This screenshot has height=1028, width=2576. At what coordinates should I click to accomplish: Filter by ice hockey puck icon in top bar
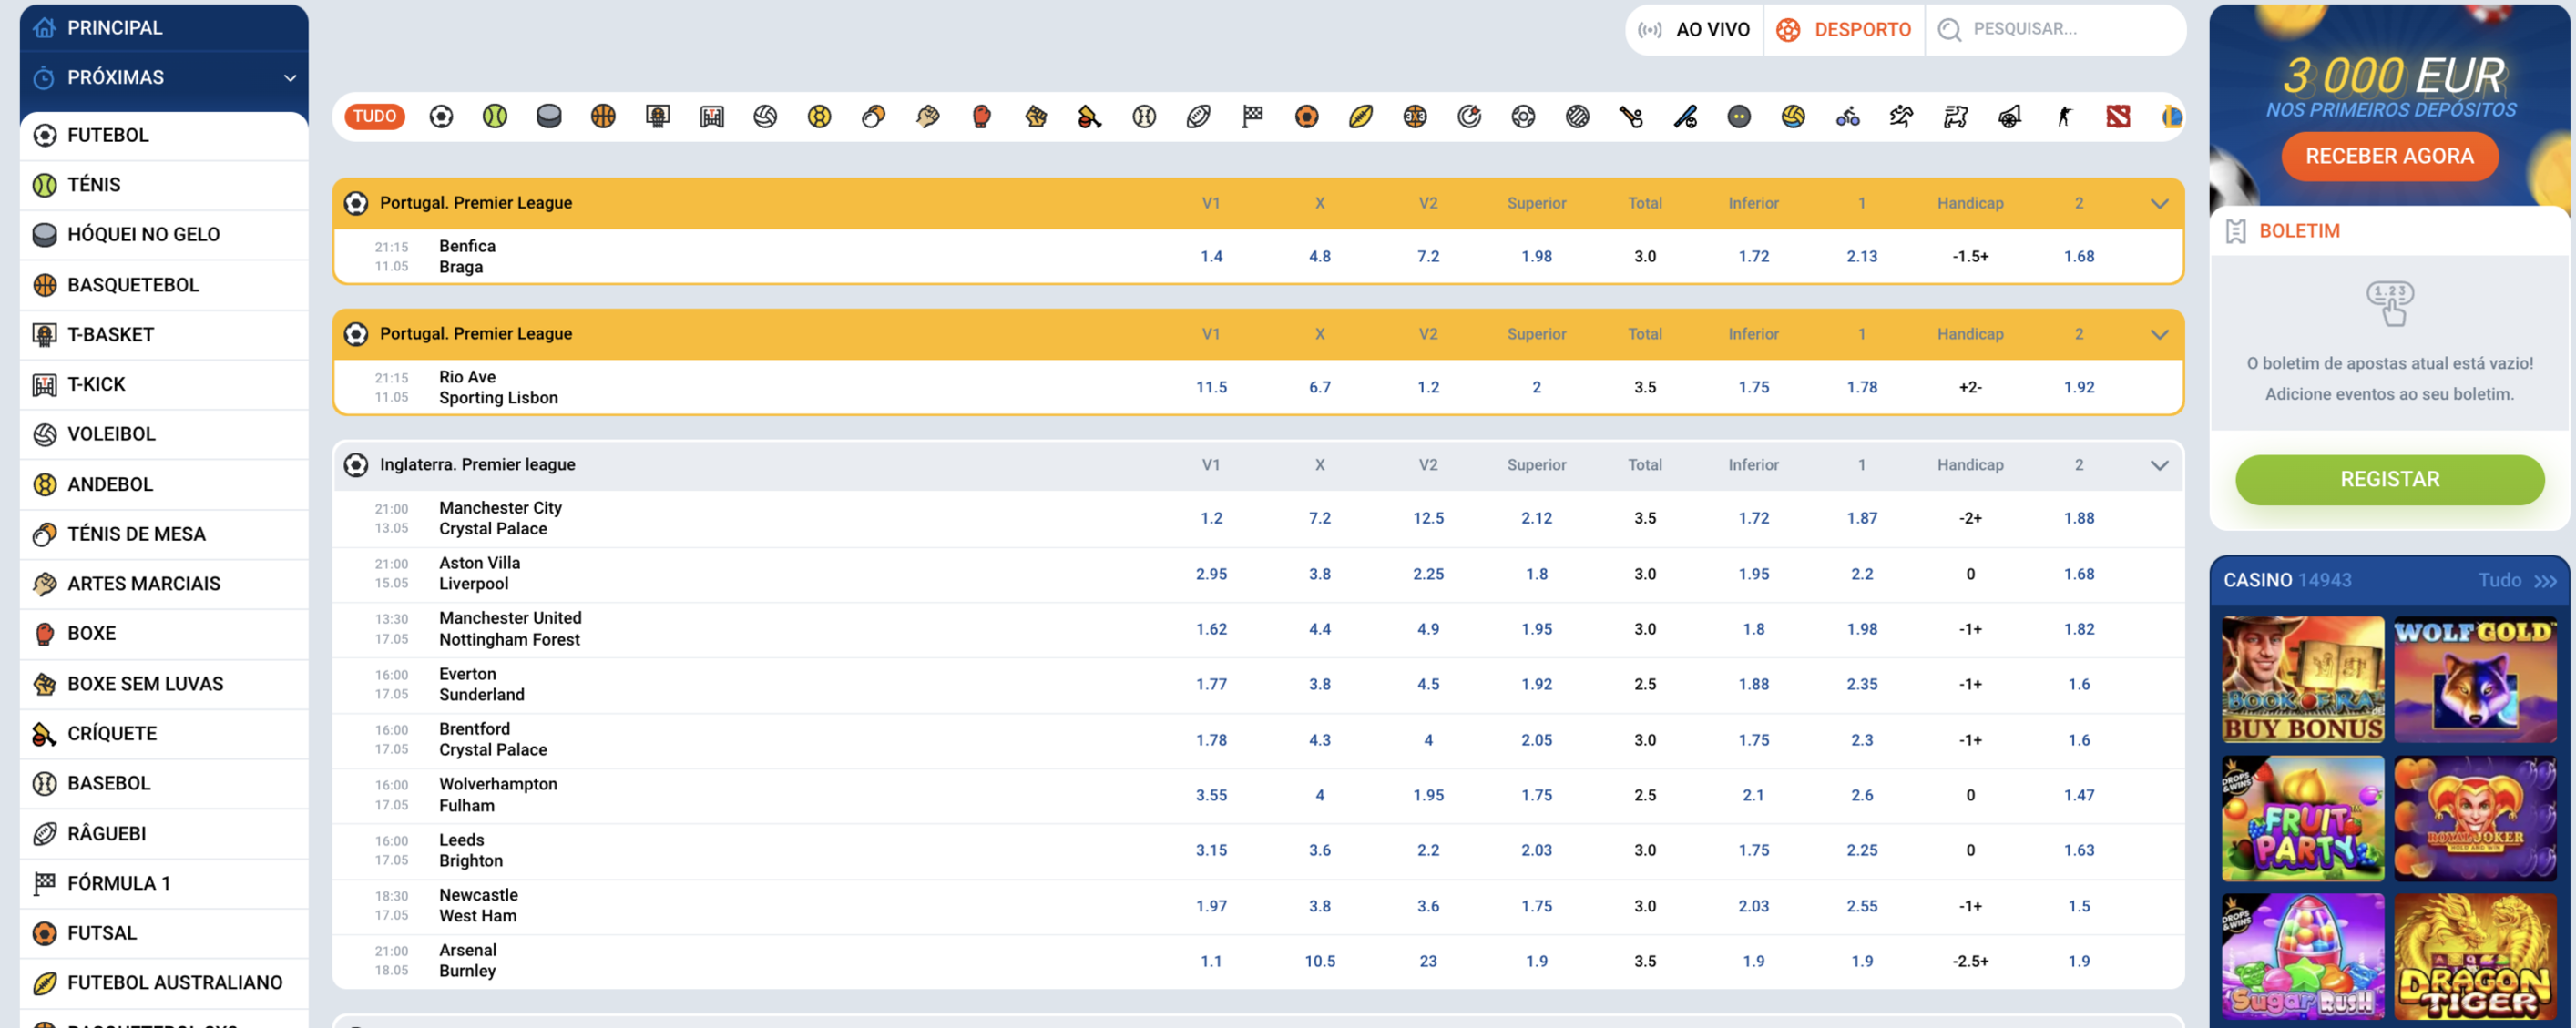tap(549, 116)
